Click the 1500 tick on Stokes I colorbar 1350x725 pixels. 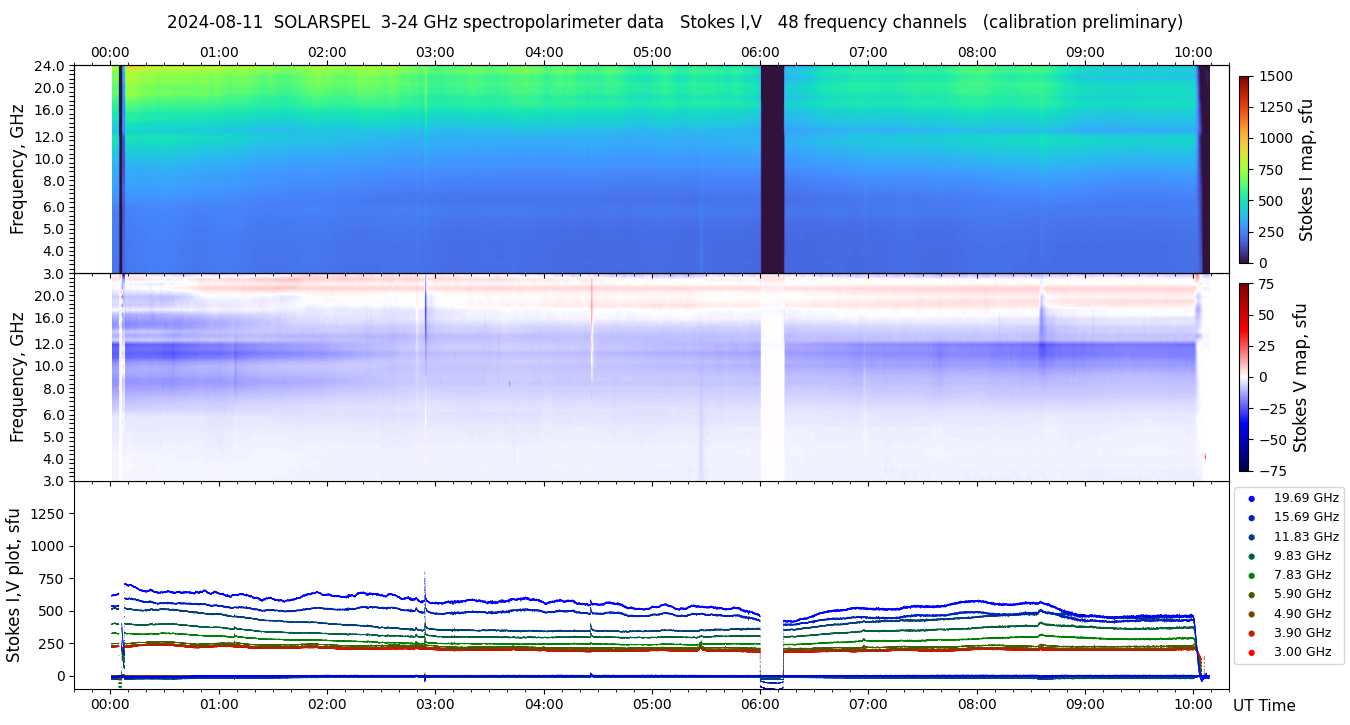[x=1277, y=76]
